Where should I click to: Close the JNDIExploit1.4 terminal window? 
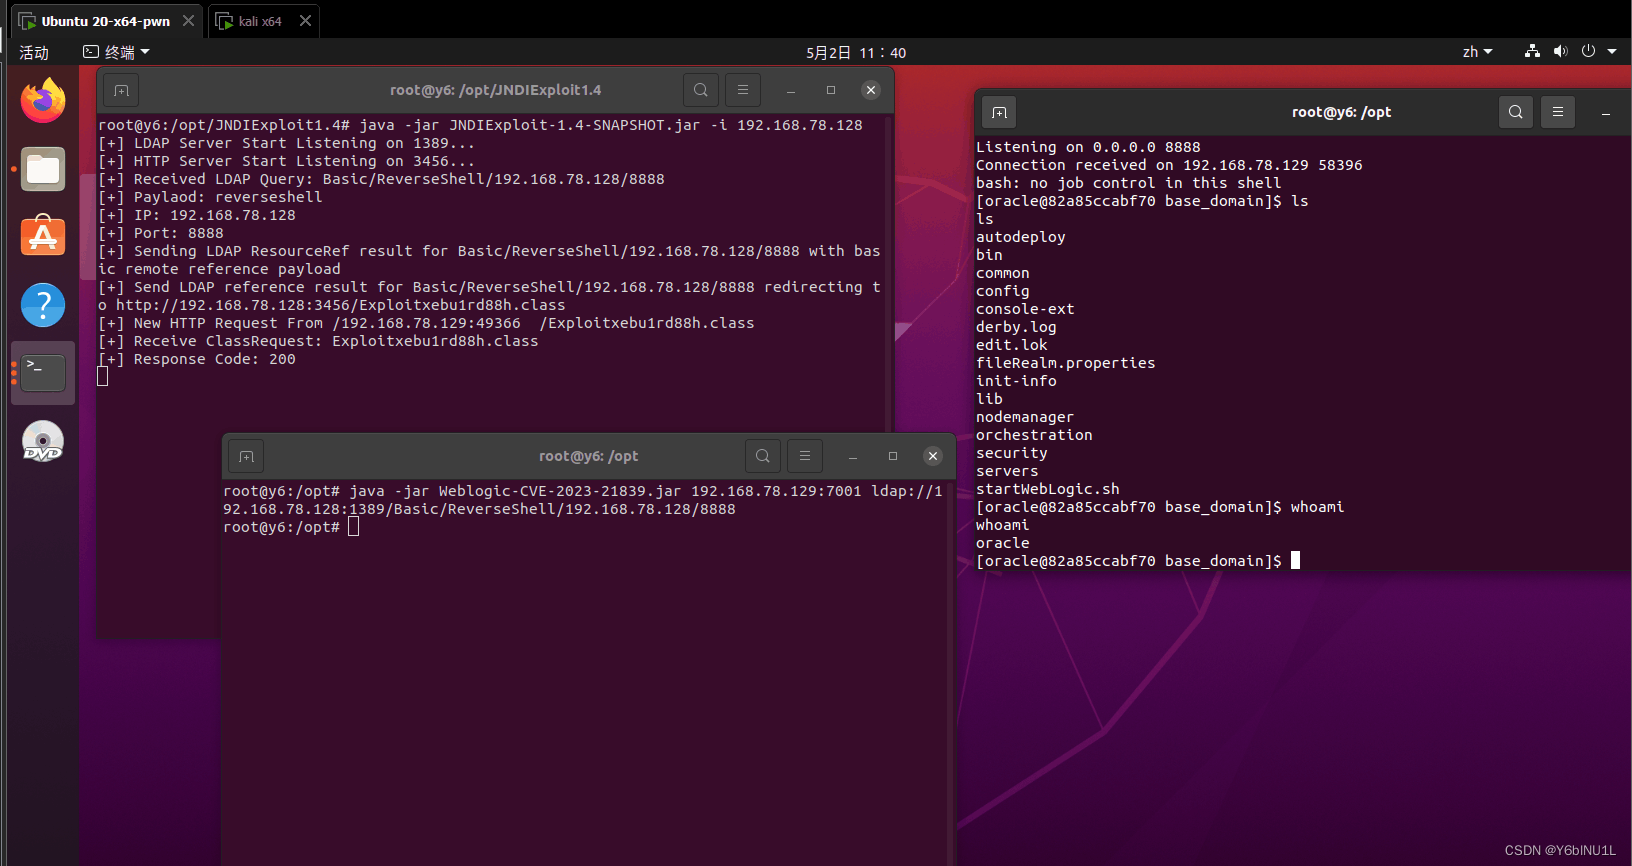pos(871,90)
